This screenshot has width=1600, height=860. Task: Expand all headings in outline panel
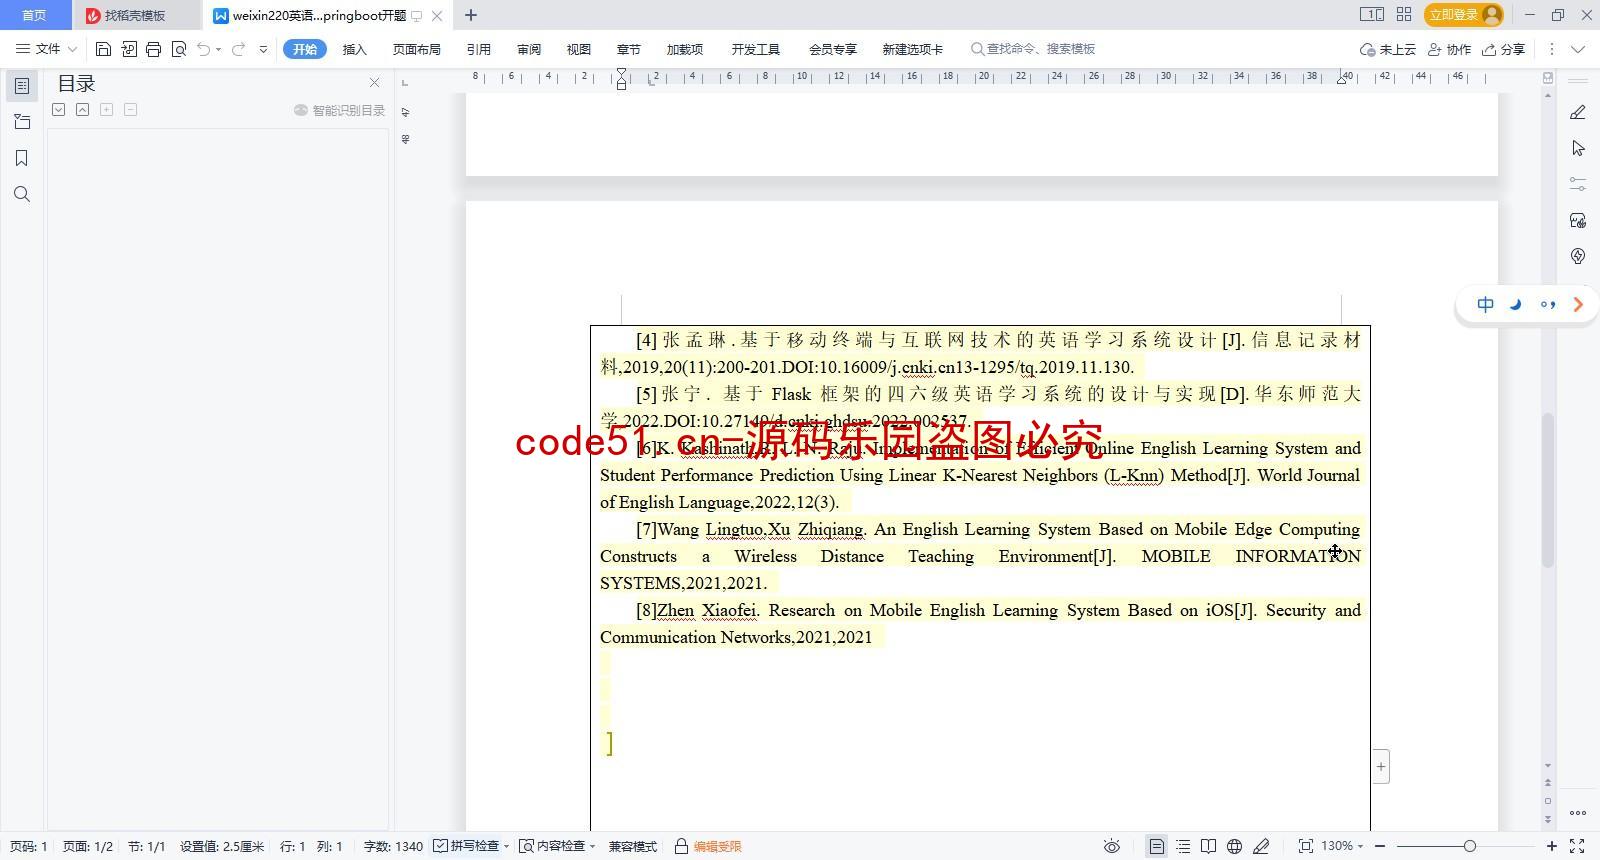point(59,110)
